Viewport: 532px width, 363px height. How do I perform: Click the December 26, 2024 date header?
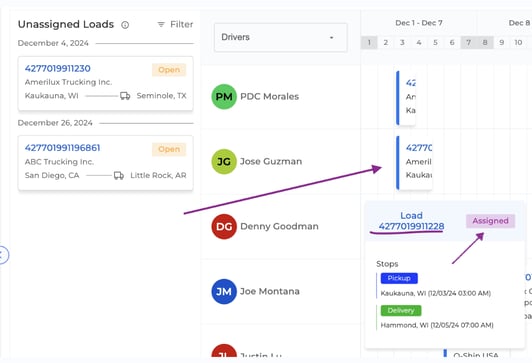[x=55, y=123]
